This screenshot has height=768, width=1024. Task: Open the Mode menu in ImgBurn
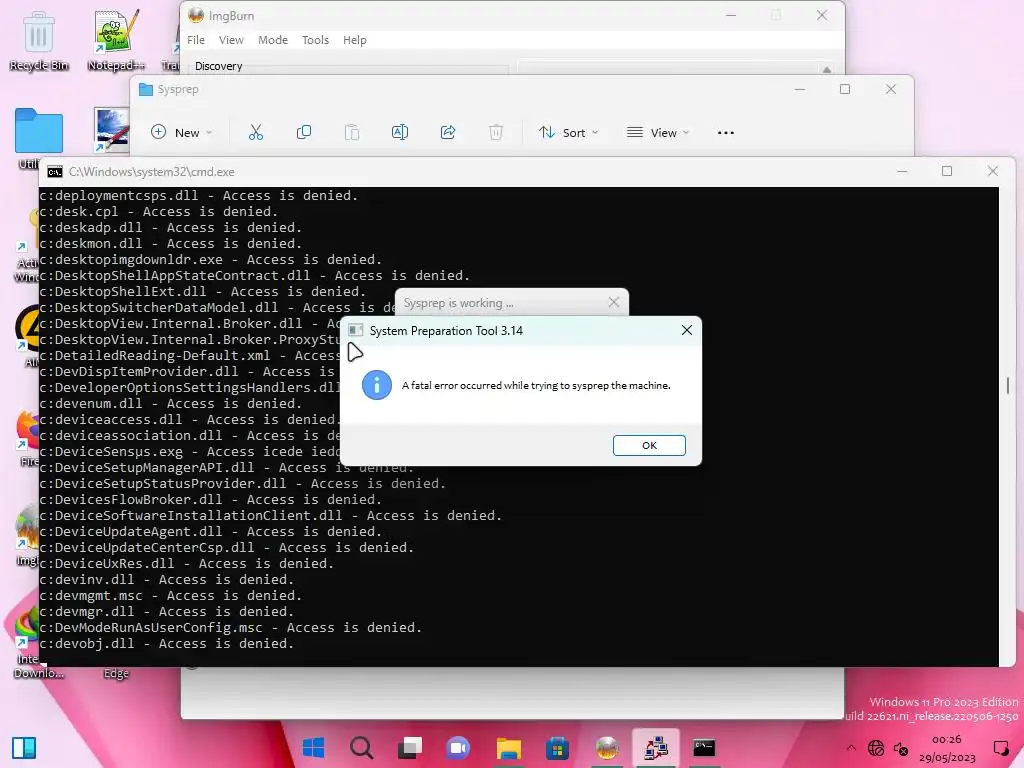click(273, 40)
